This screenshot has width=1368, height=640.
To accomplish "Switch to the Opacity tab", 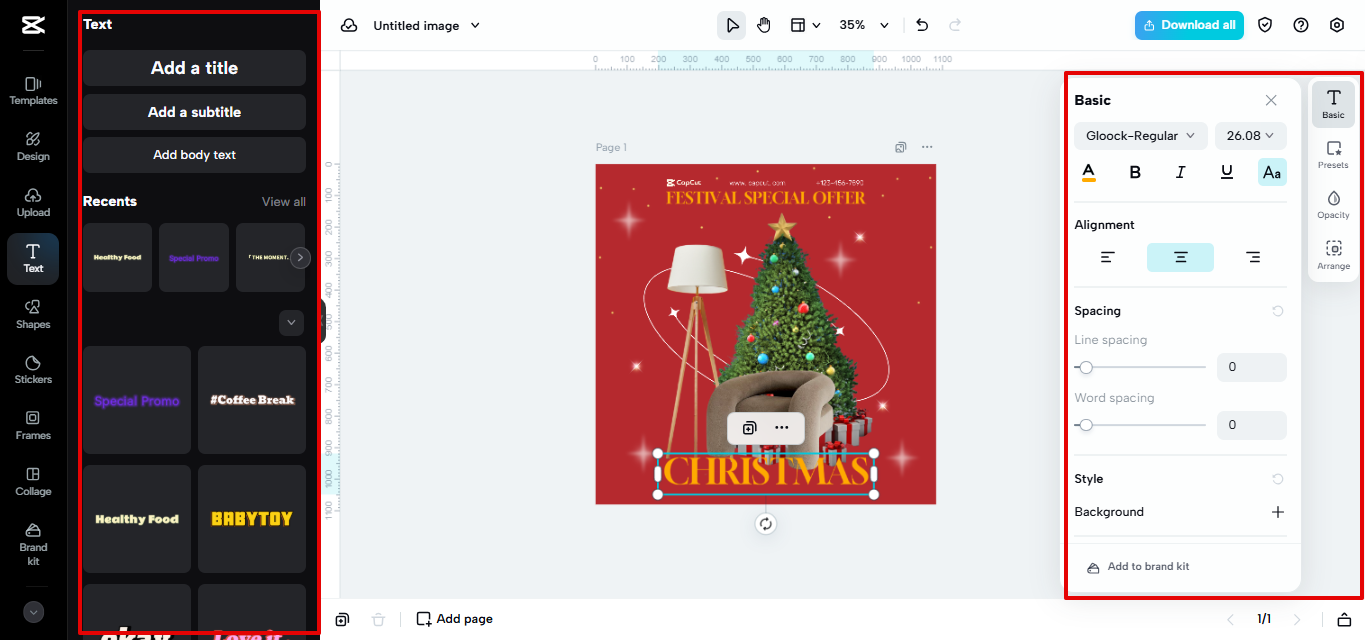I will tap(1333, 205).
